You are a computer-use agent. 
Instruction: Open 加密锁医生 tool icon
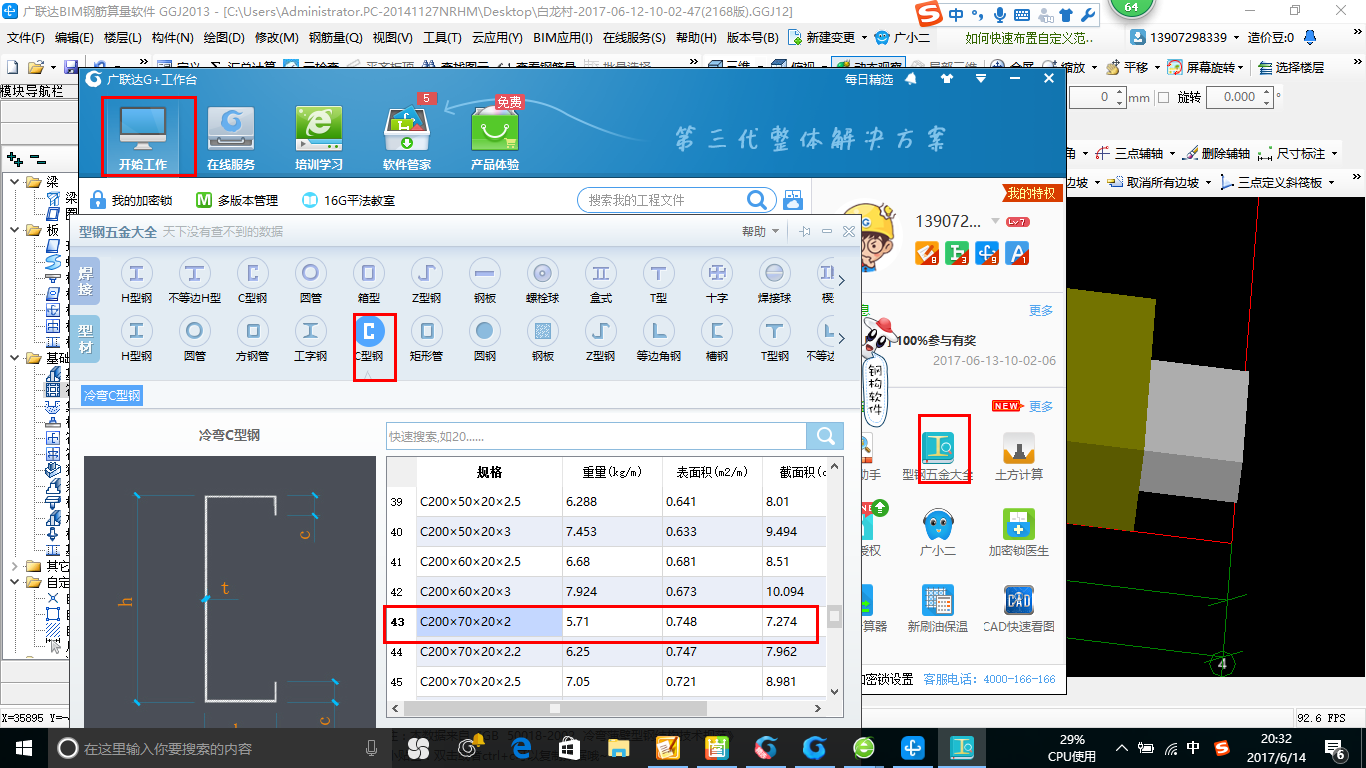pyautogui.click(x=1019, y=533)
